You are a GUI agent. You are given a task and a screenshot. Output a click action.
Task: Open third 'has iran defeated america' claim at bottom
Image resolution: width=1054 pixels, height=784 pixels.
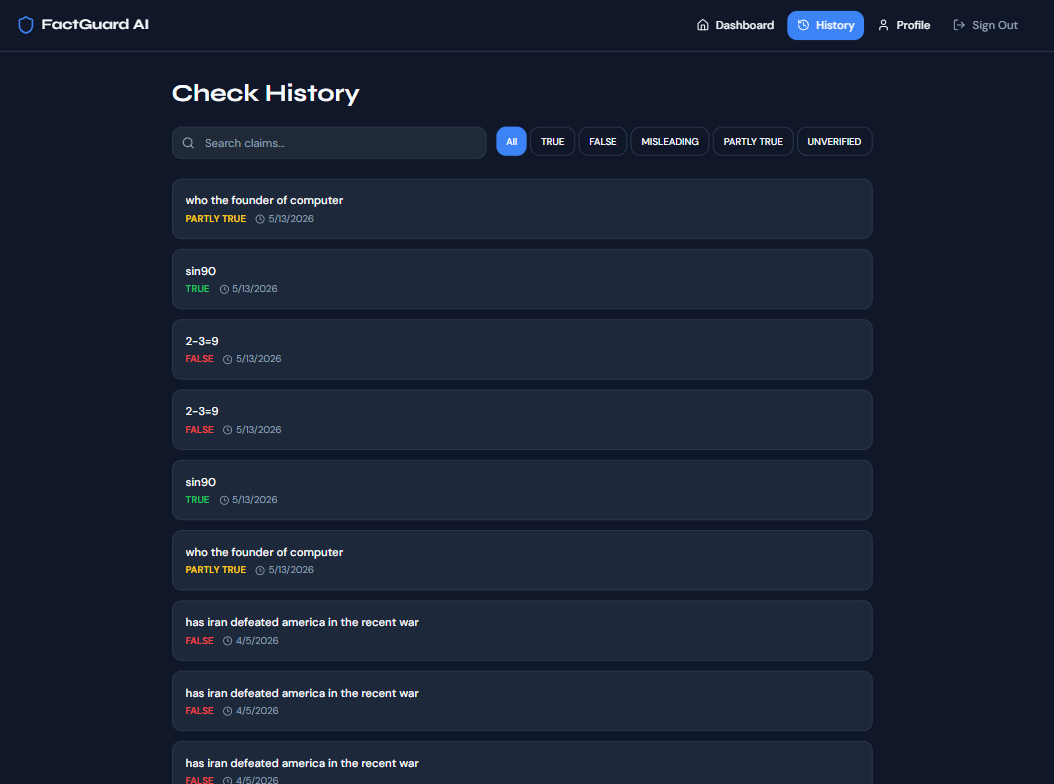coord(522,763)
